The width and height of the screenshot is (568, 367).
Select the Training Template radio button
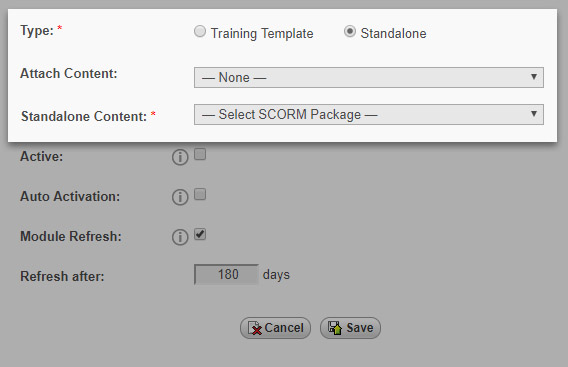click(x=200, y=32)
